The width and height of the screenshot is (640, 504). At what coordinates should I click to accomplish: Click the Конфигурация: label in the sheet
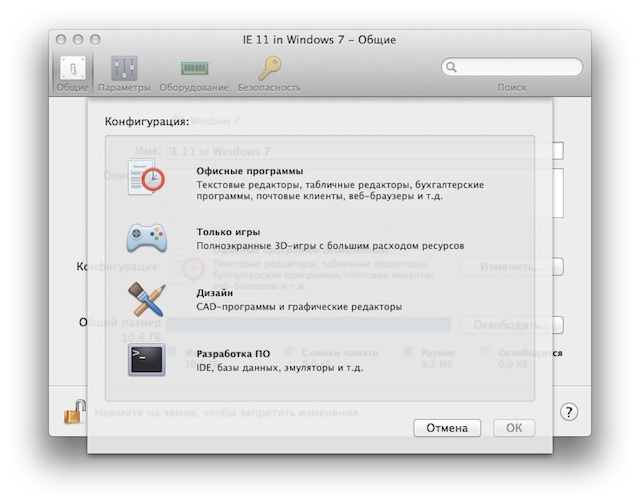coord(147,121)
